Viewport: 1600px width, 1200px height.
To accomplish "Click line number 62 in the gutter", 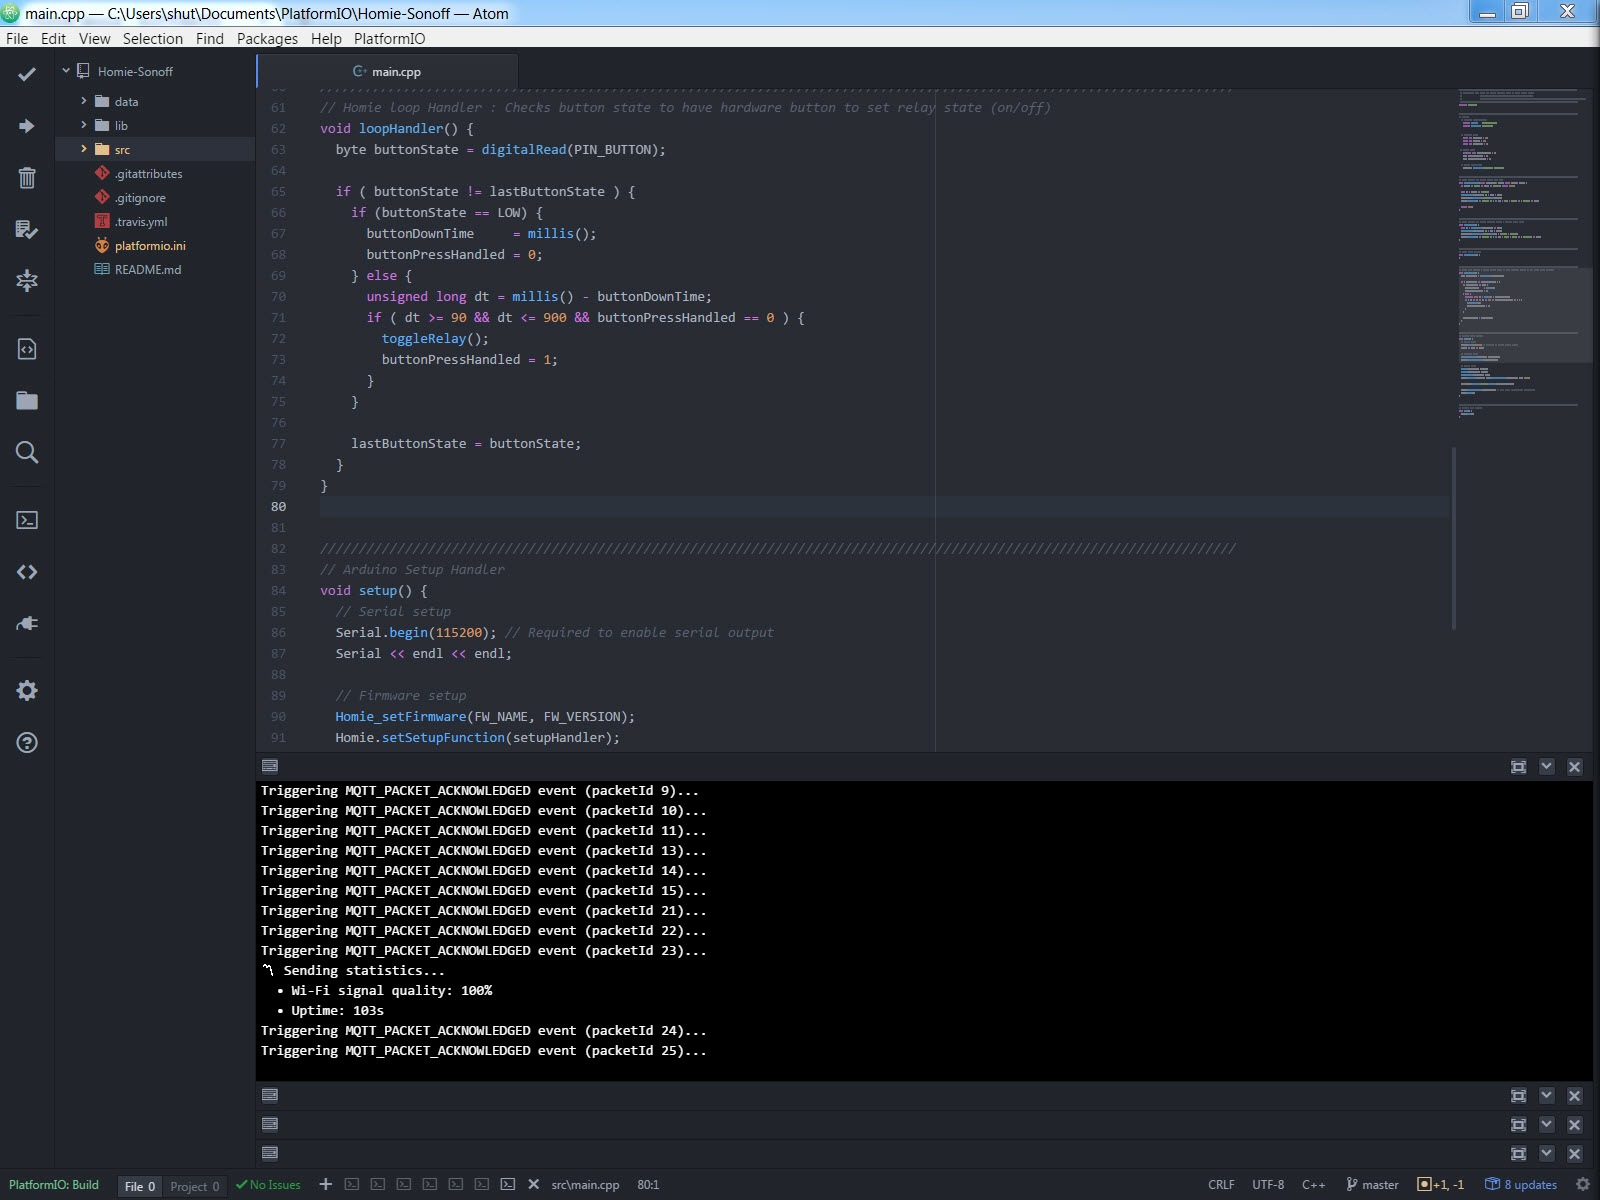I will click(x=278, y=129).
